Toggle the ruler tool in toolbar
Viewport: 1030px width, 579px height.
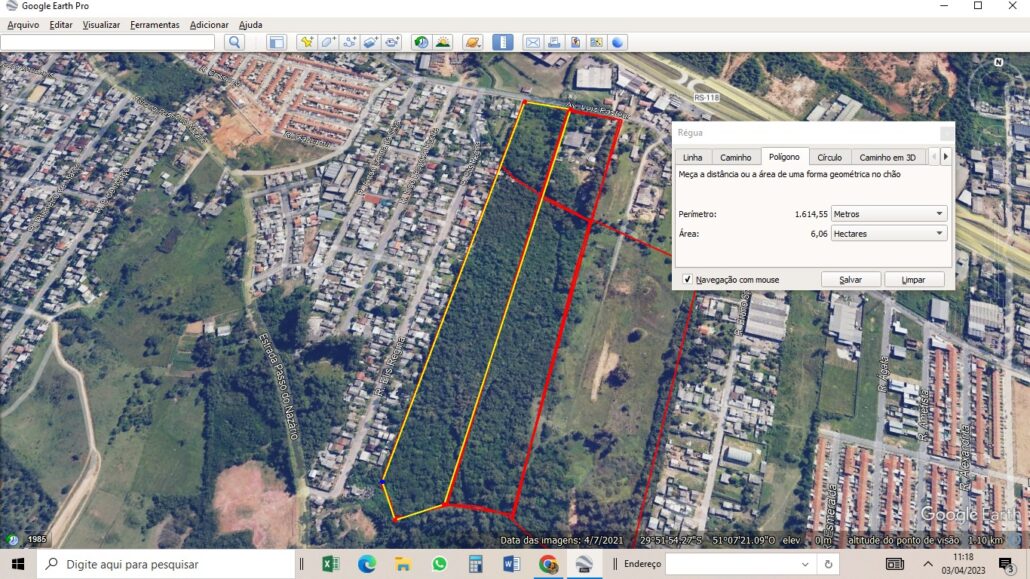(503, 43)
